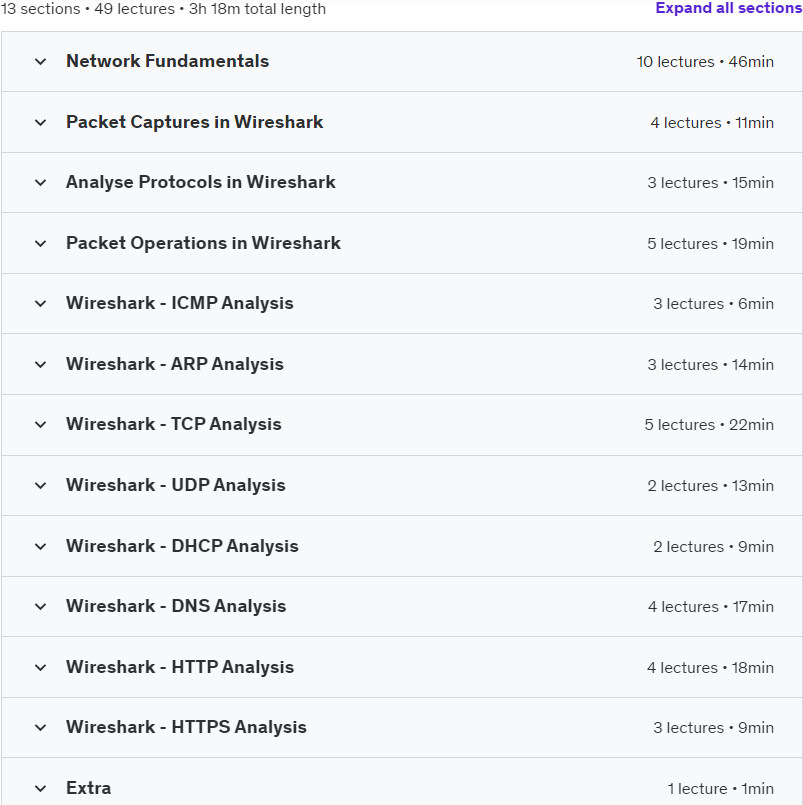The image size is (803, 805).
Task: Open Wireshark - UDP Analysis title
Action: [176, 485]
